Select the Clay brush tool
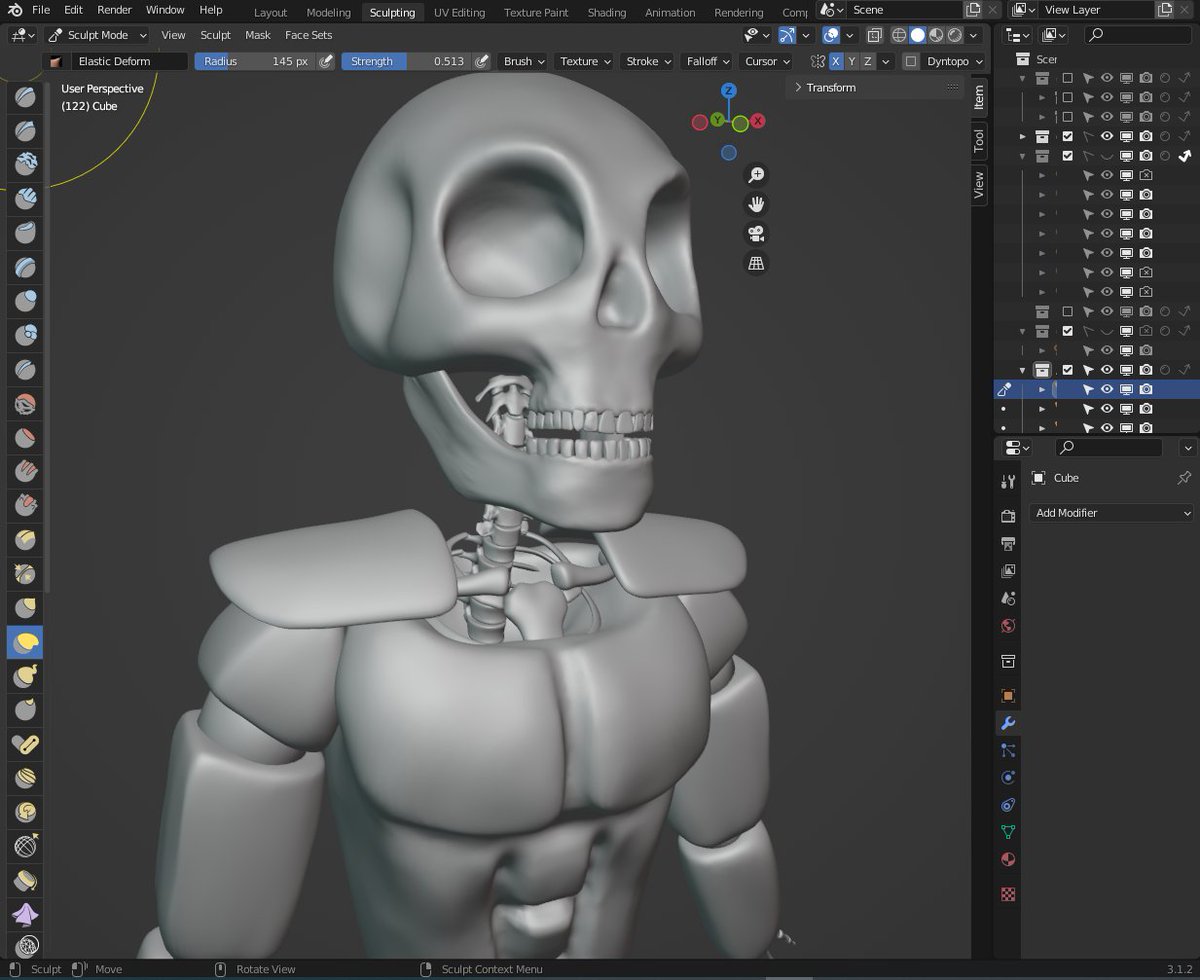1200x980 pixels. pos(25,166)
